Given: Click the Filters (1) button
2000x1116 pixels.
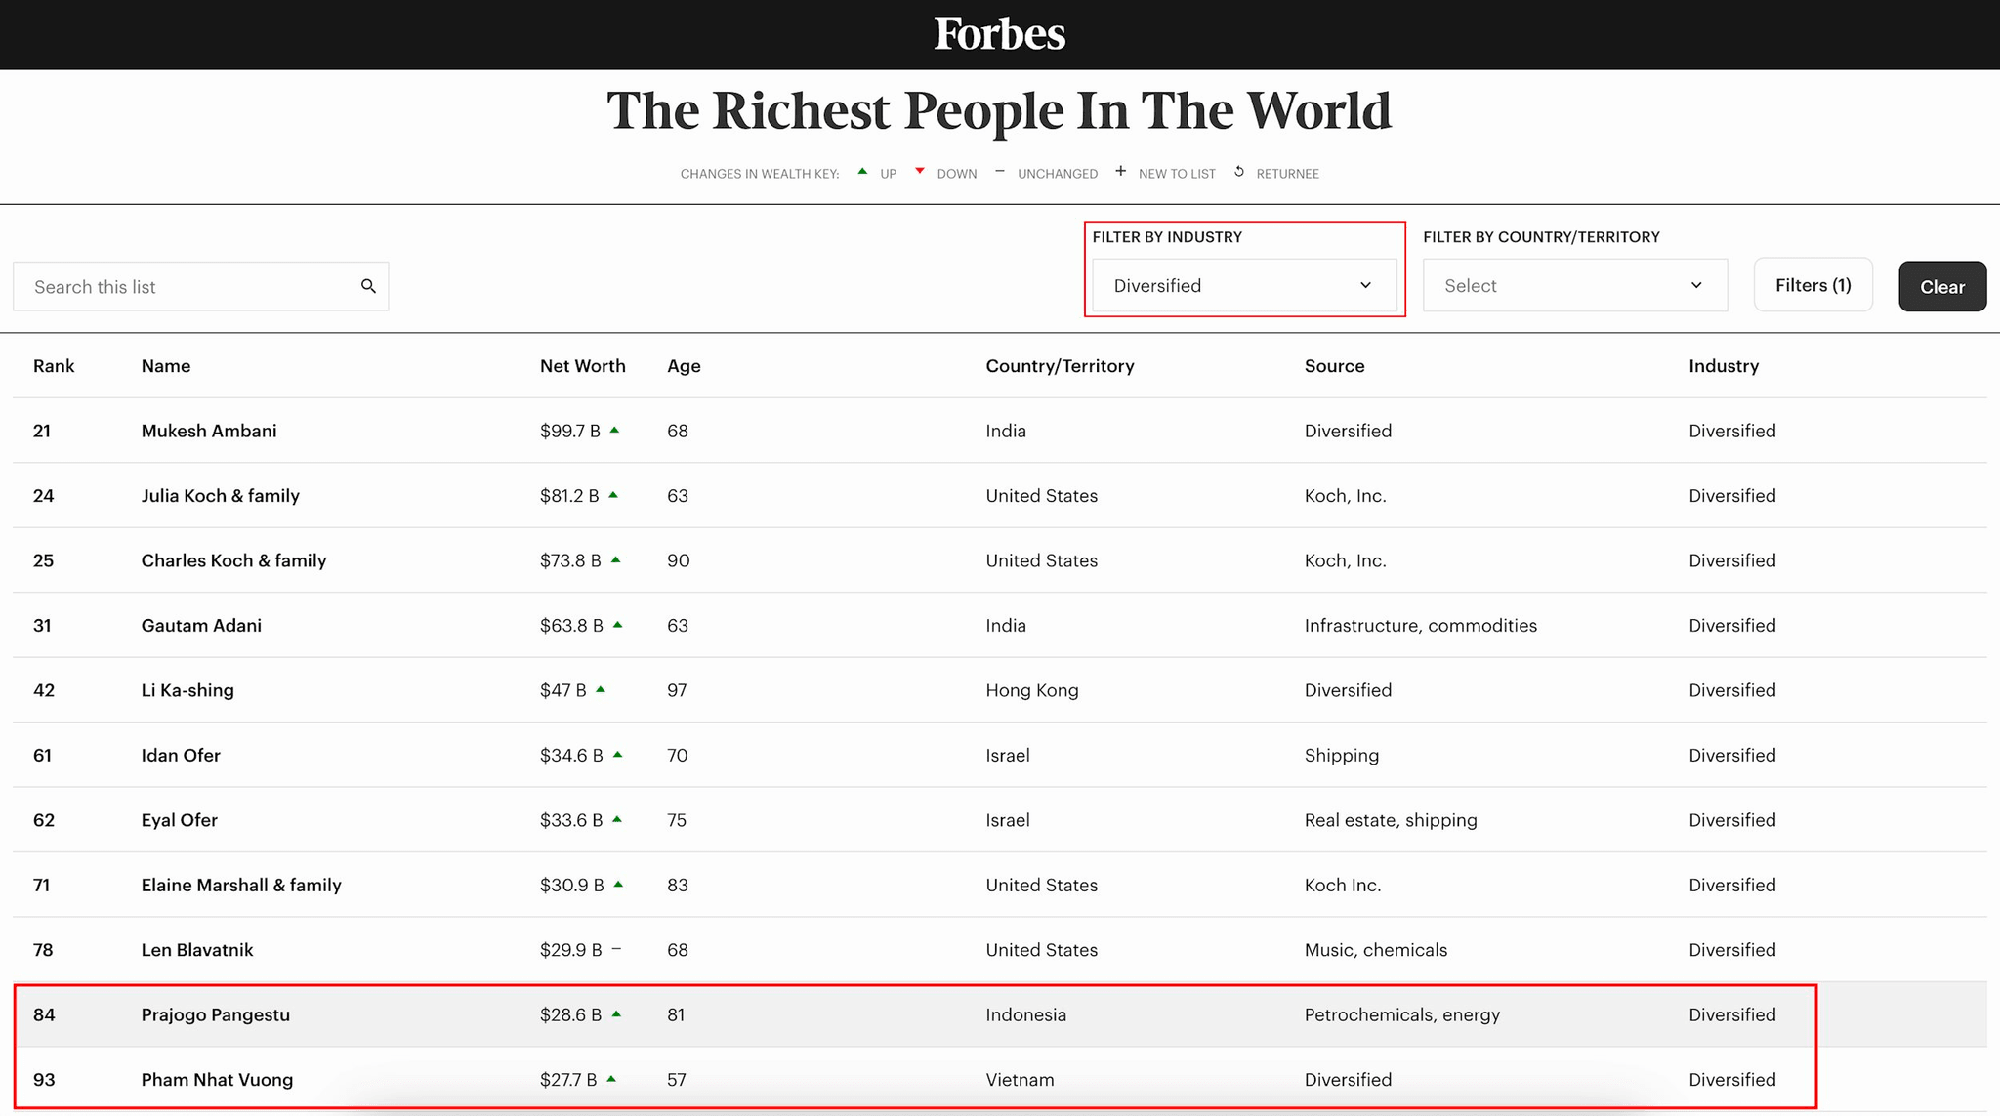Looking at the screenshot, I should pos(1813,286).
